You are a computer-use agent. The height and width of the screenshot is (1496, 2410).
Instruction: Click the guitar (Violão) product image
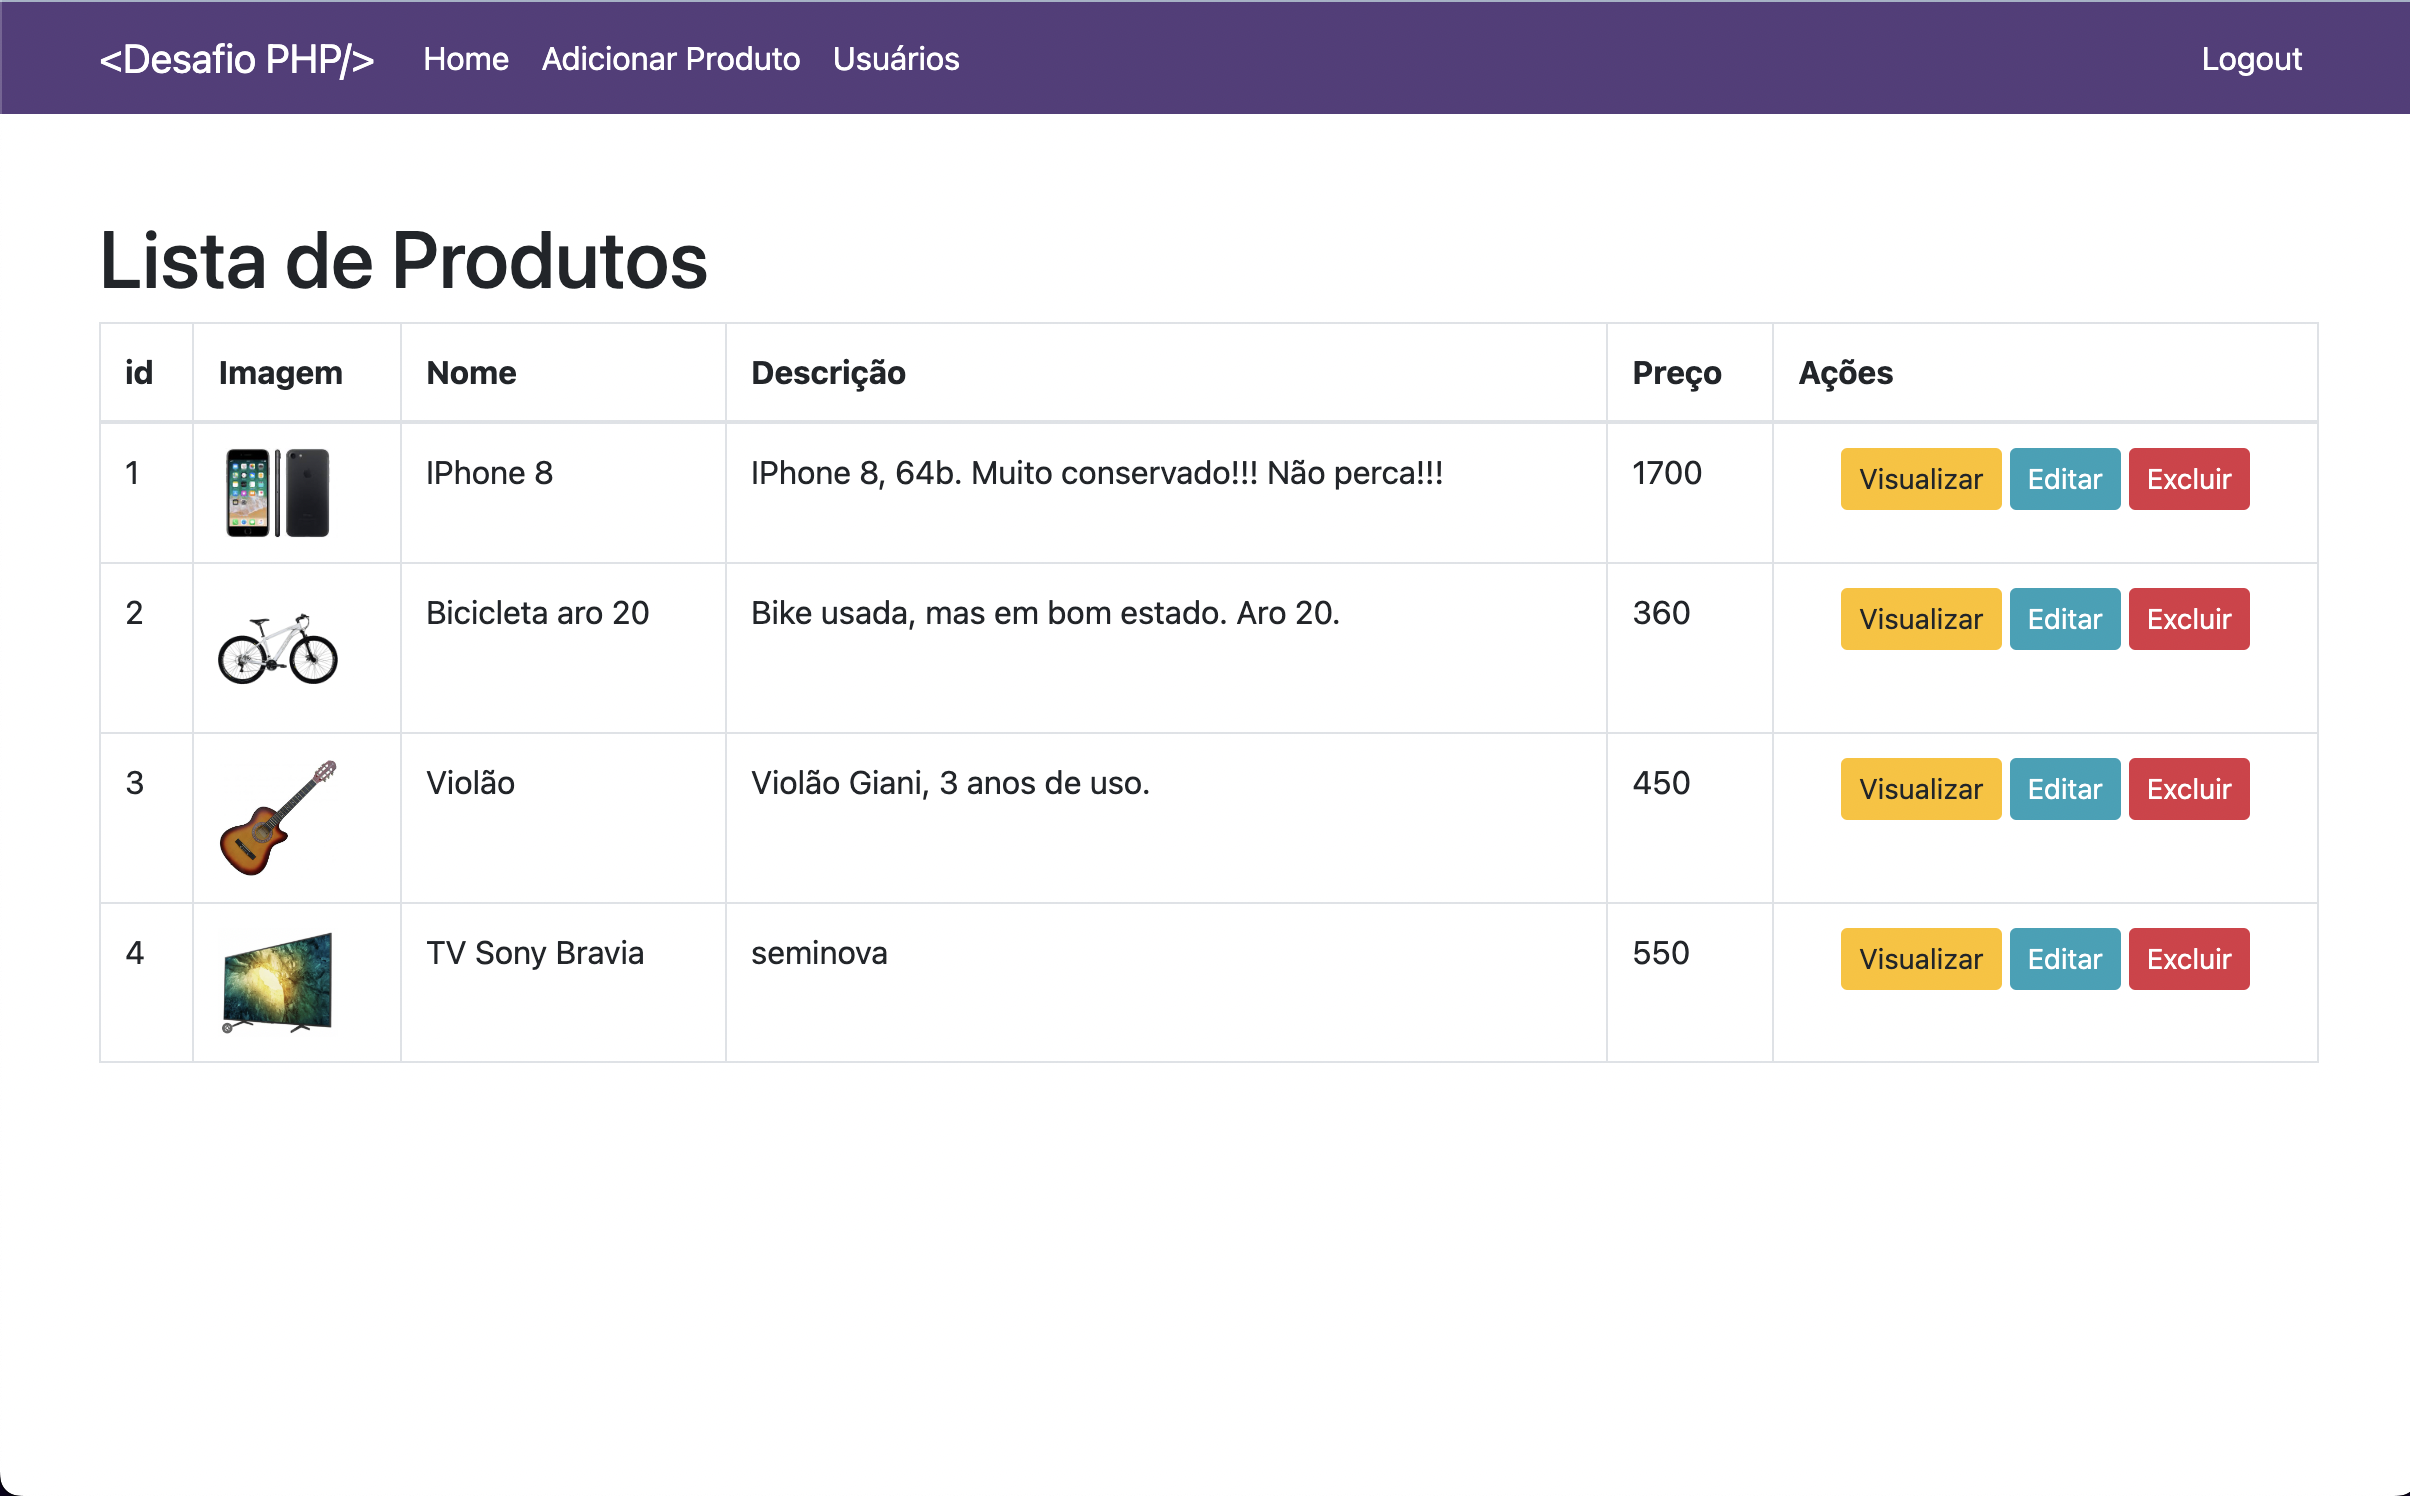click(277, 818)
